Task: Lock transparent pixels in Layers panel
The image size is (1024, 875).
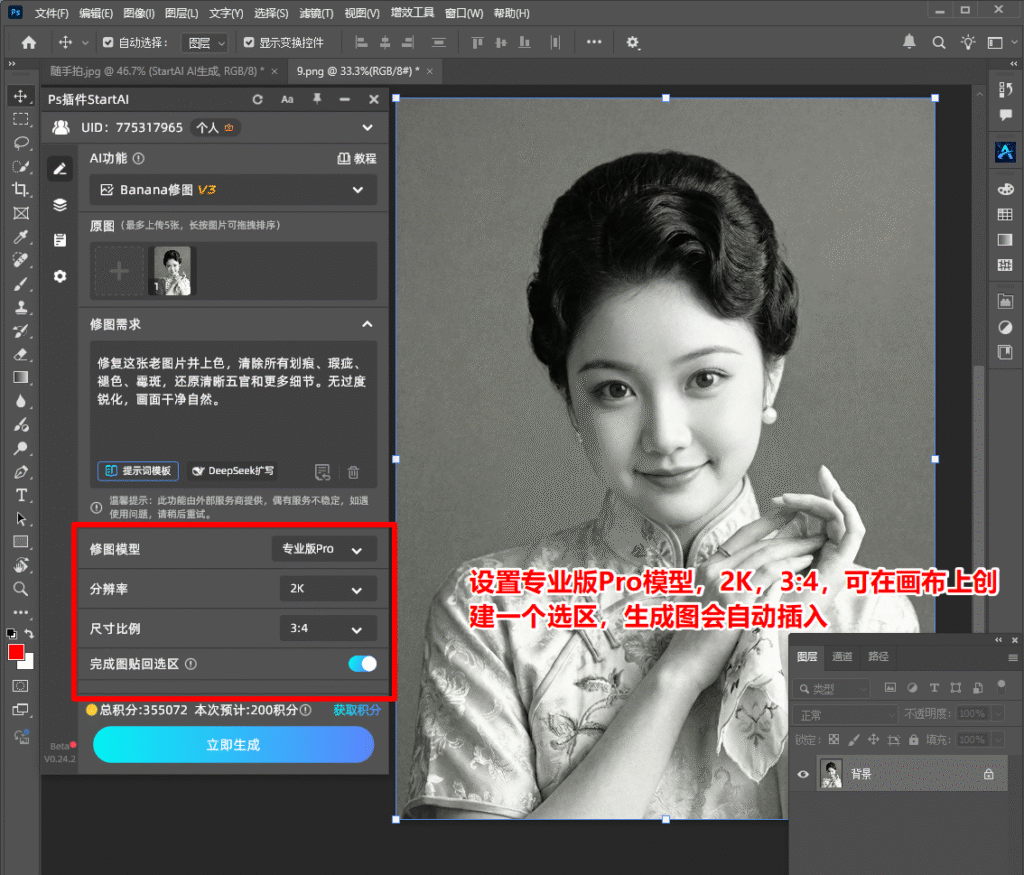Action: (834, 740)
